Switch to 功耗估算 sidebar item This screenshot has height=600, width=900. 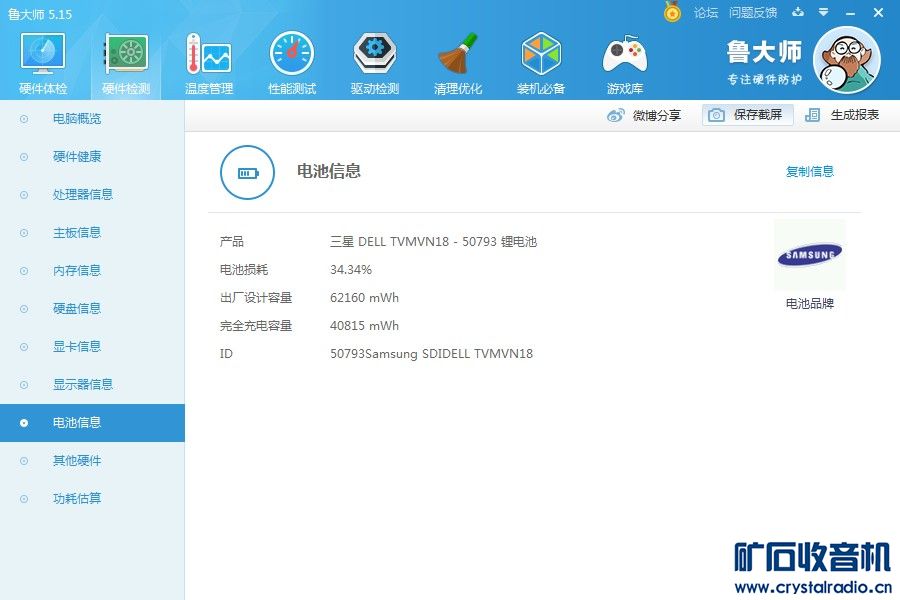coord(77,498)
